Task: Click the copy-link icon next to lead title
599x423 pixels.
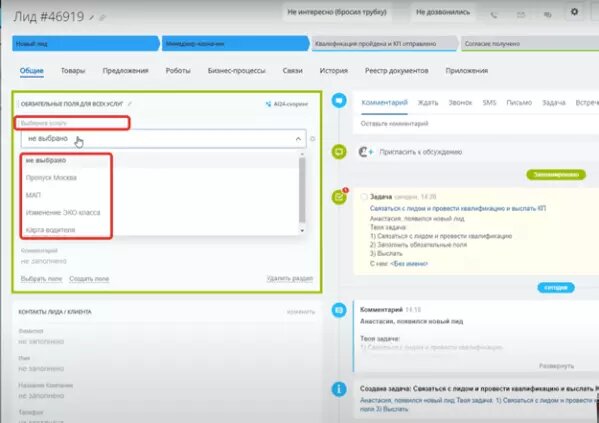Action: point(102,17)
